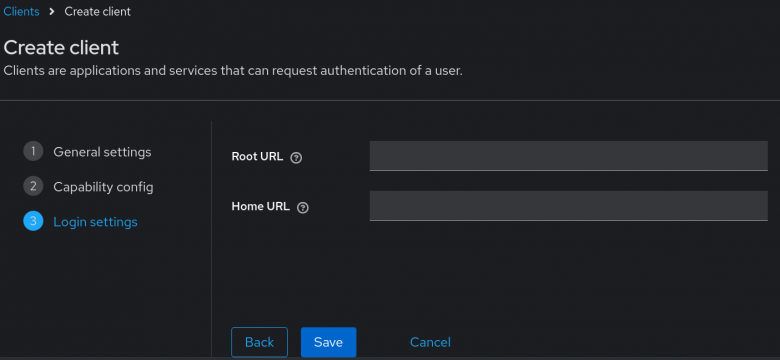Focus the Home URL input field
Image resolution: width=780 pixels, height=360 pixels.
[569, 205]
